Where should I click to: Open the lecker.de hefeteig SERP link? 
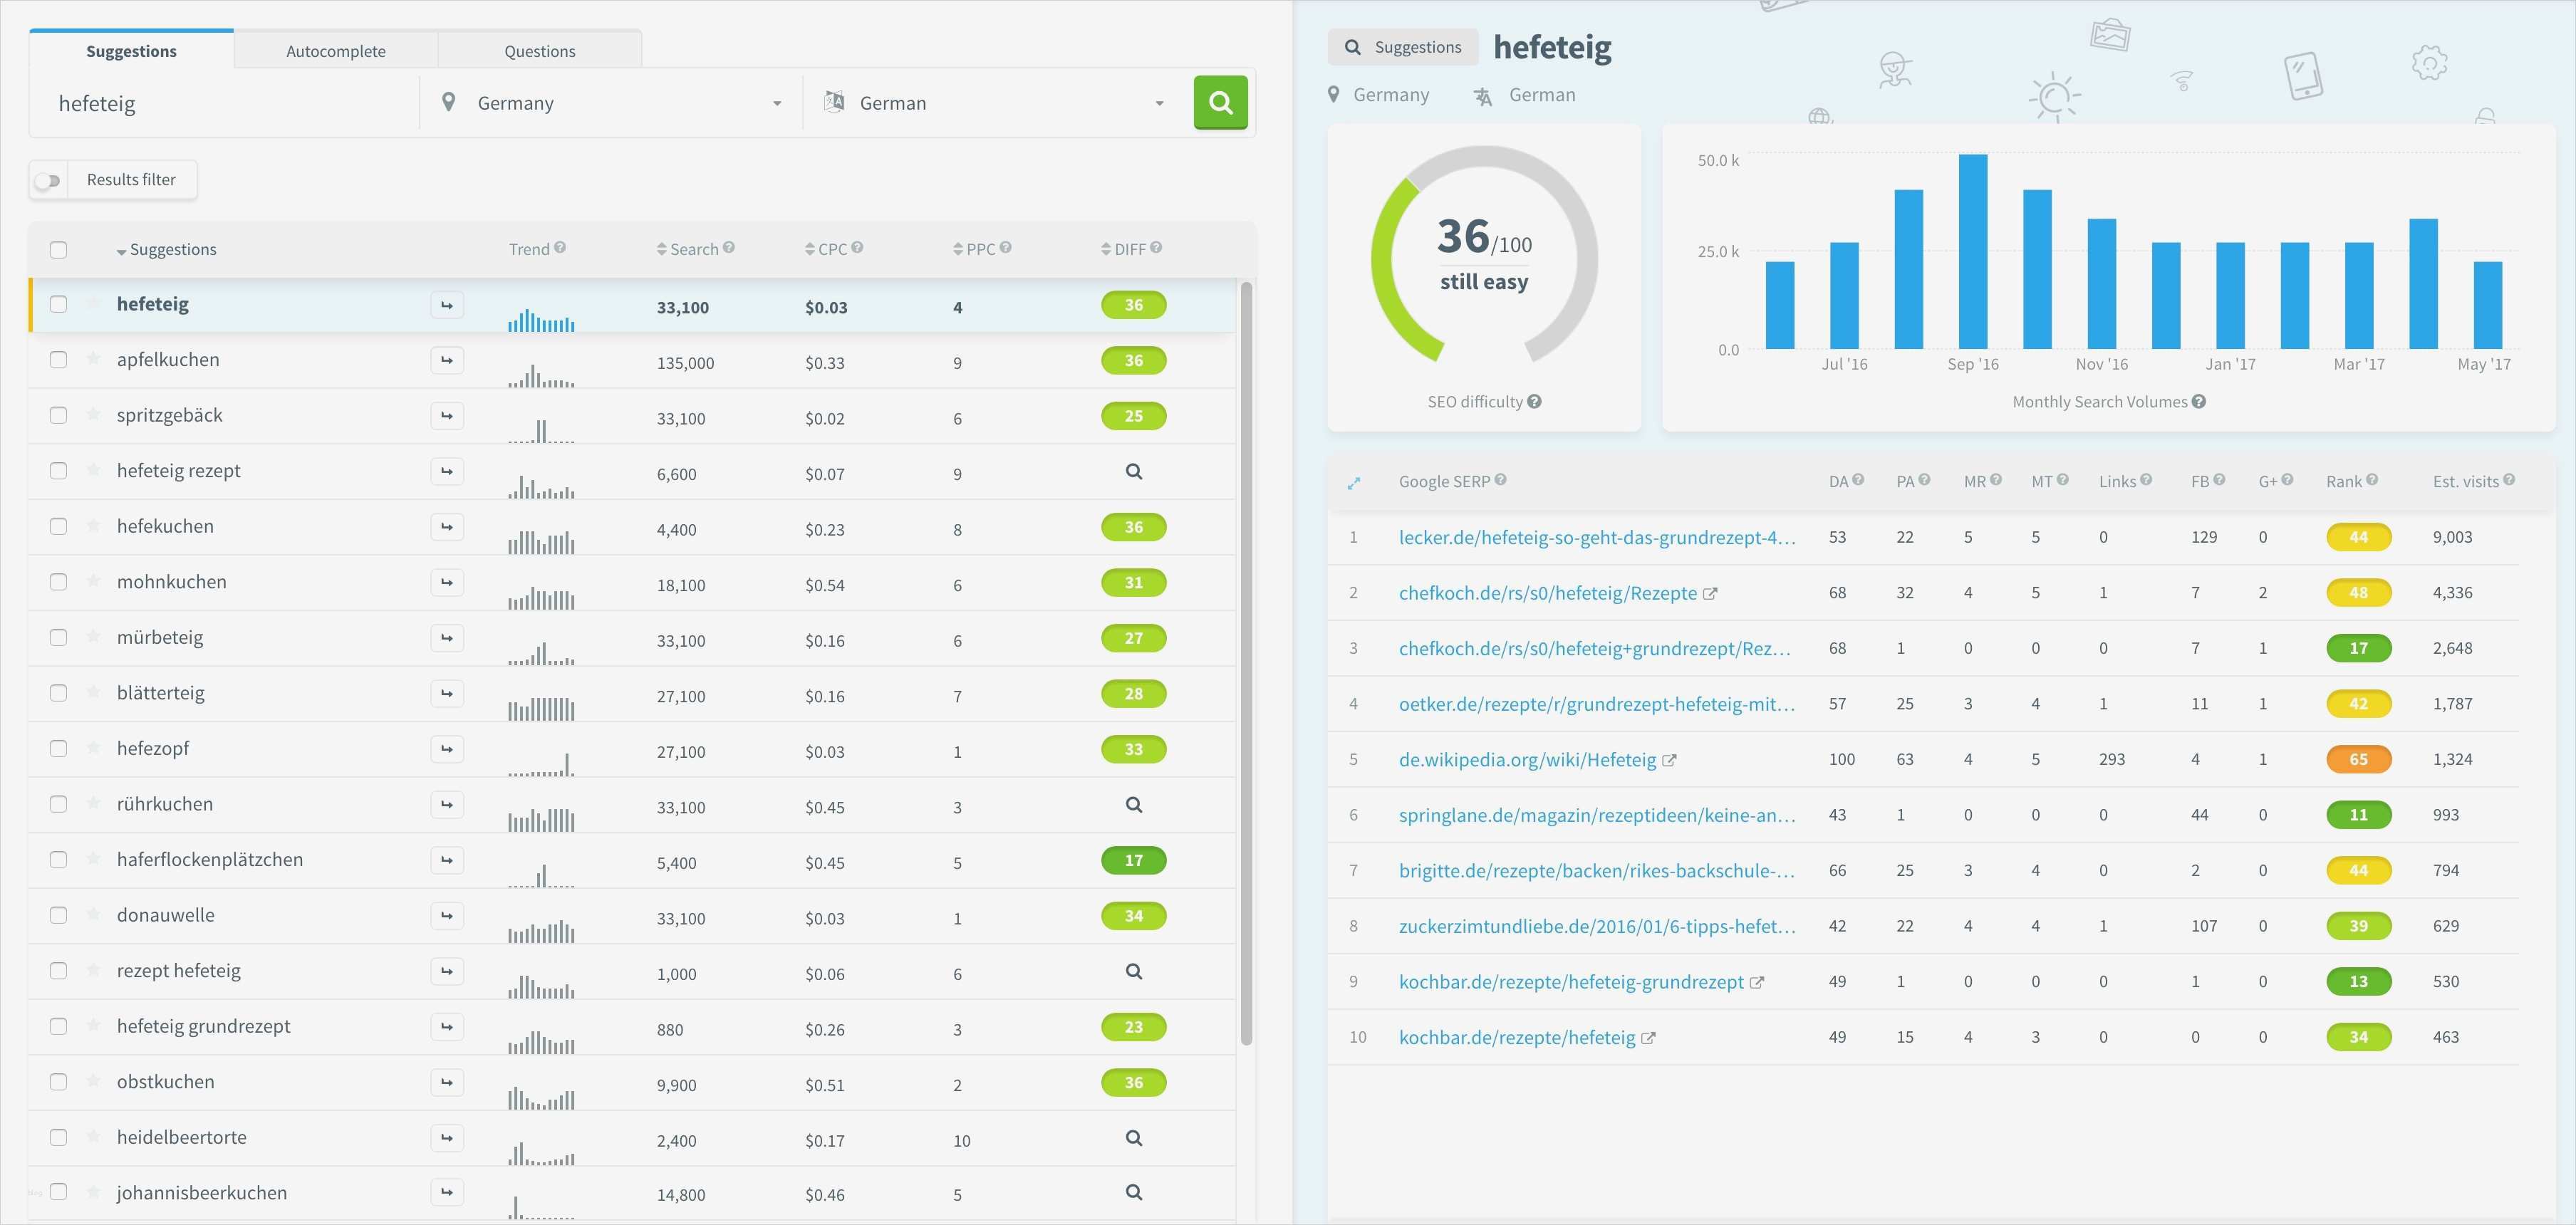(x=1596, y=537)
